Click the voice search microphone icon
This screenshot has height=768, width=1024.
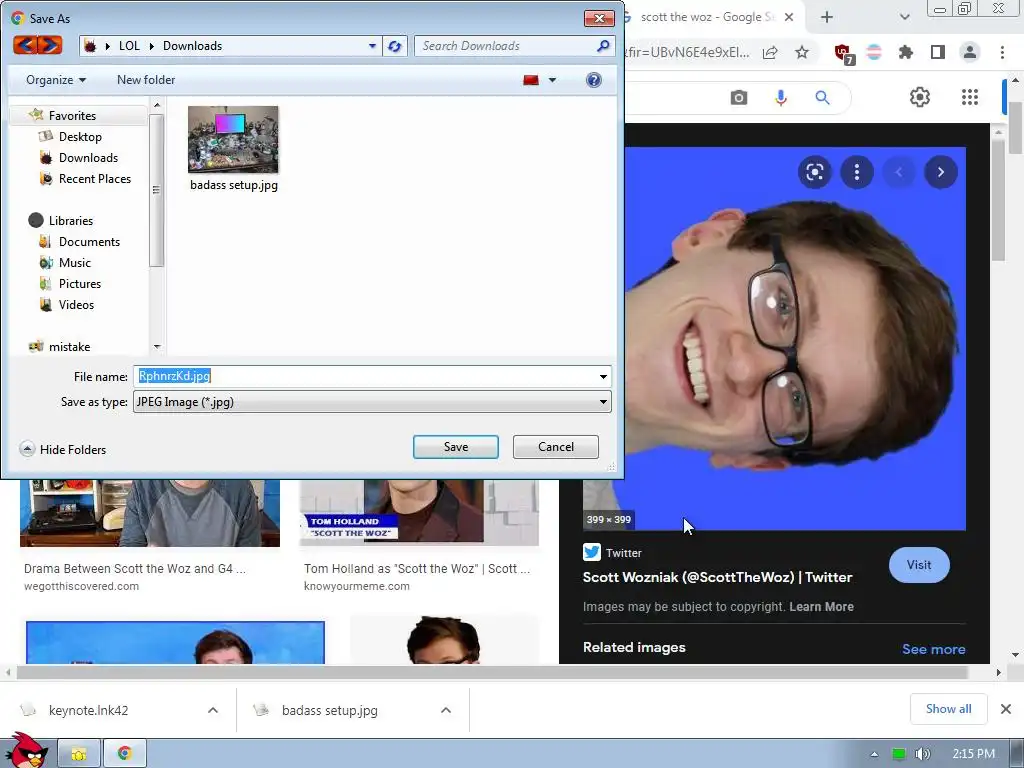pos(780,98)
